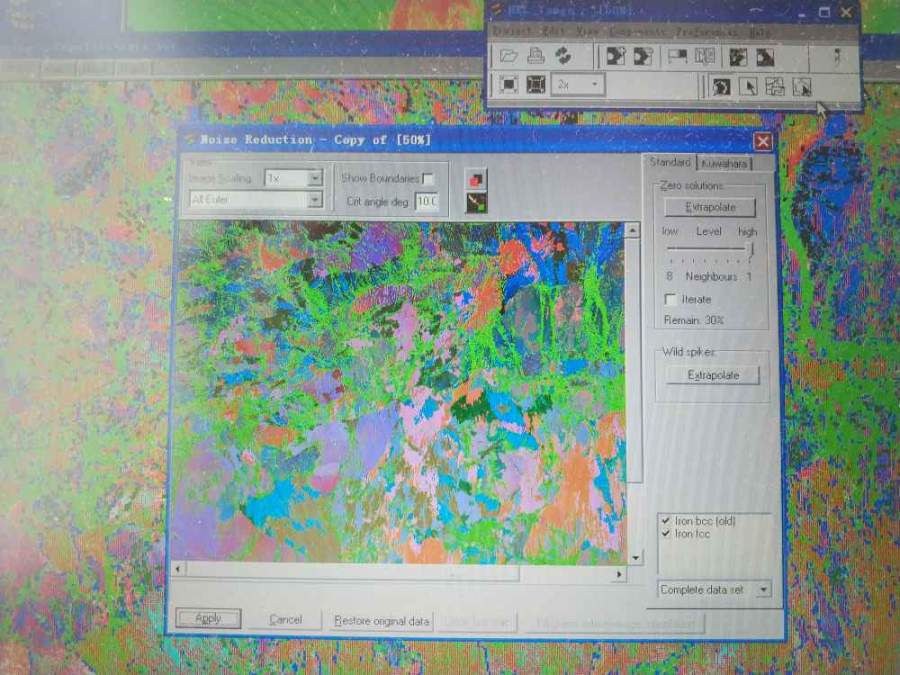Select the arrow pointer tool in Tango toolbar
The width and height of the screenshot is (900, 675).
pyautogui.click(x=748, y=87)
